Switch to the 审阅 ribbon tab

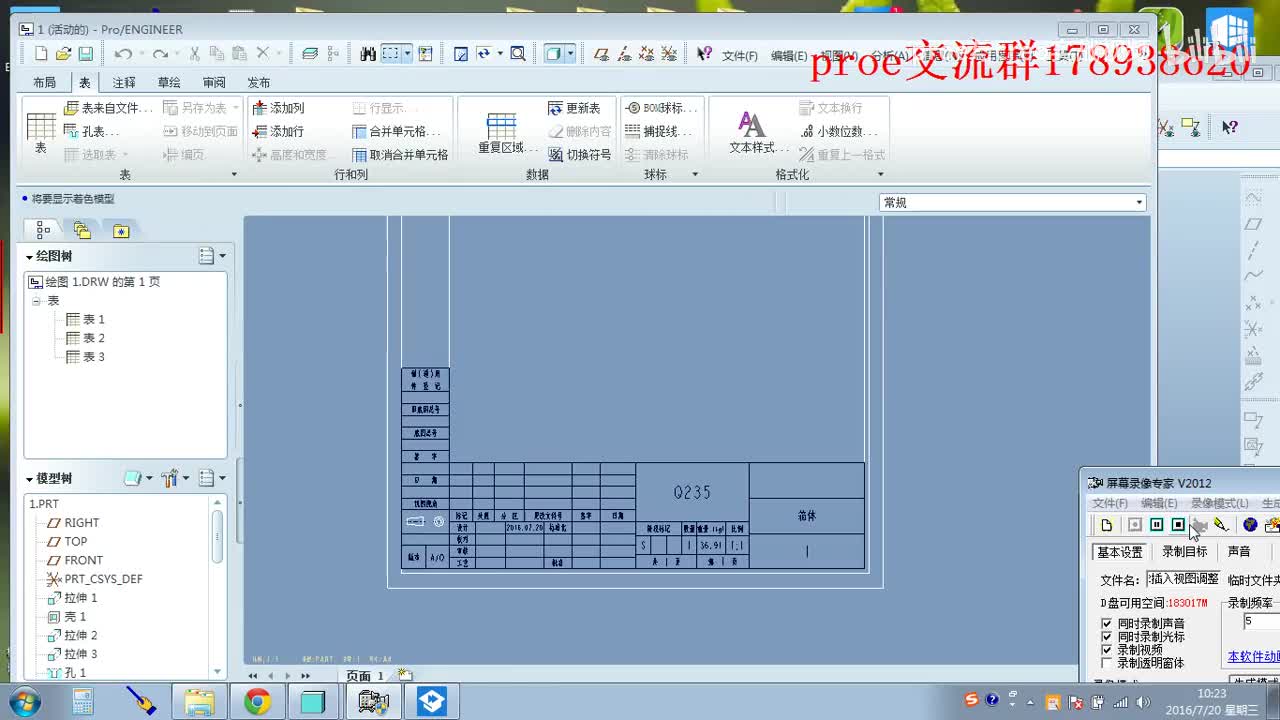click(x=214, y=82)
